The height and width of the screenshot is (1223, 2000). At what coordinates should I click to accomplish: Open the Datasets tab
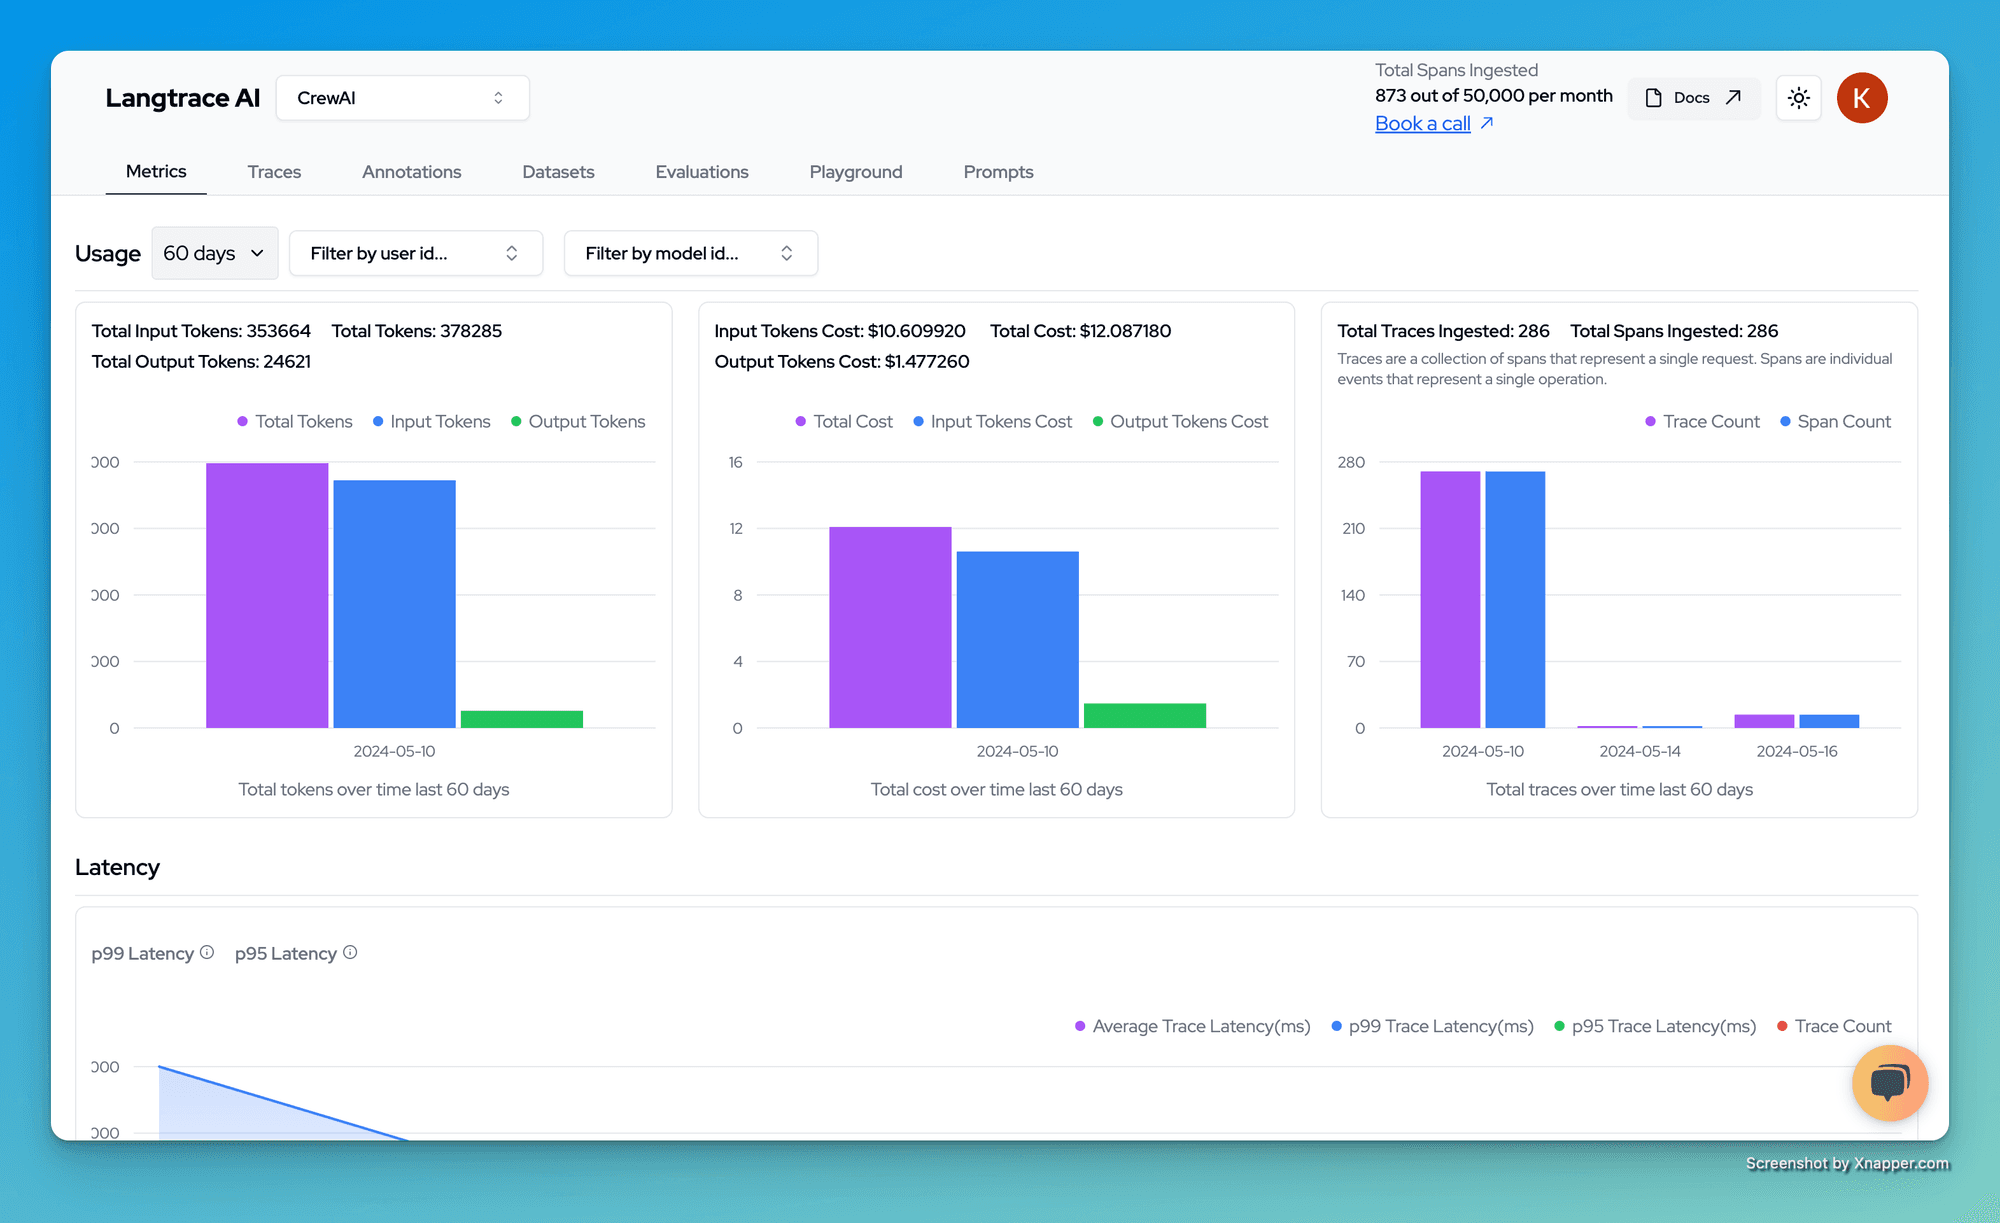[x=558, y=172]
